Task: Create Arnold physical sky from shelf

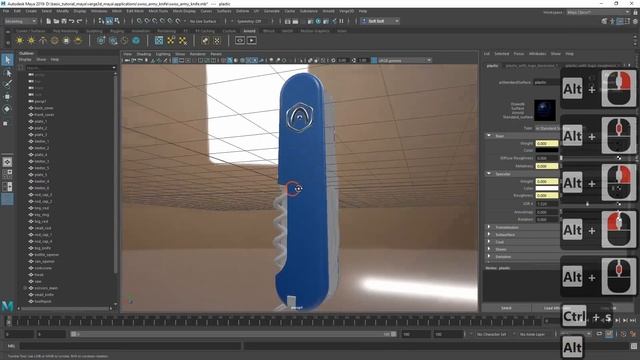Action: 78,40
